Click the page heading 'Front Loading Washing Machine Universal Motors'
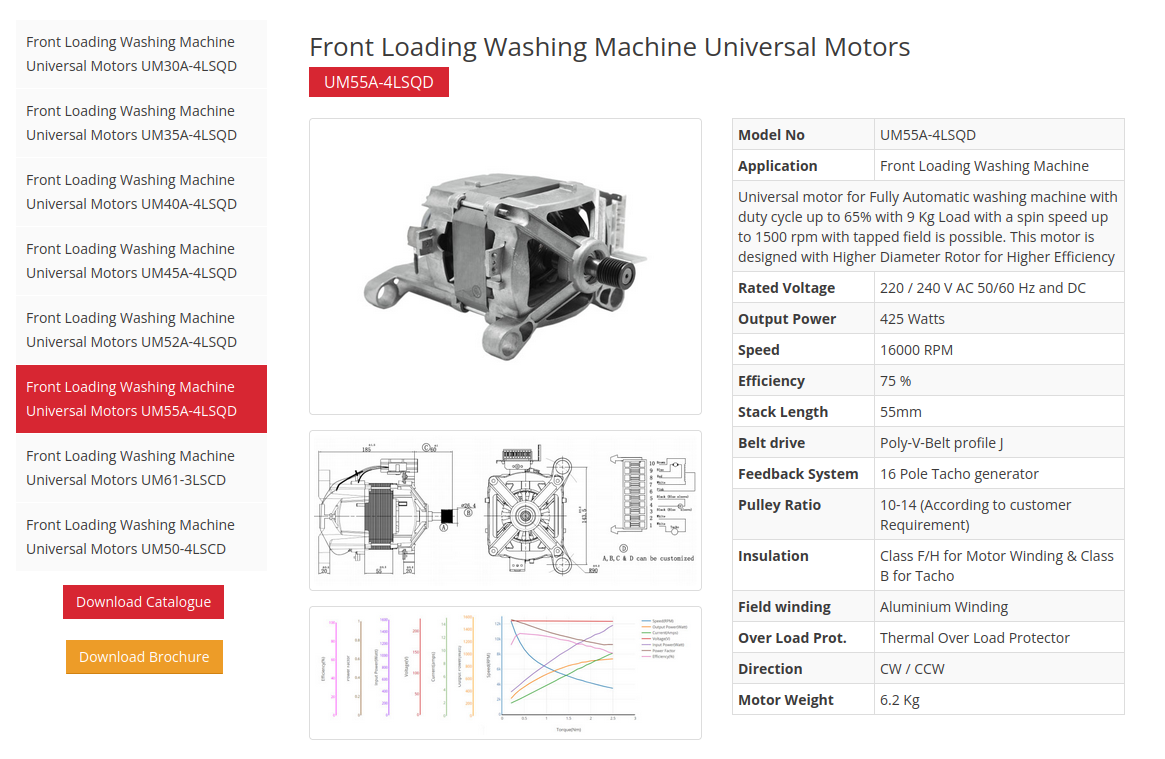The image size is (1165, 759). [609, 47]
